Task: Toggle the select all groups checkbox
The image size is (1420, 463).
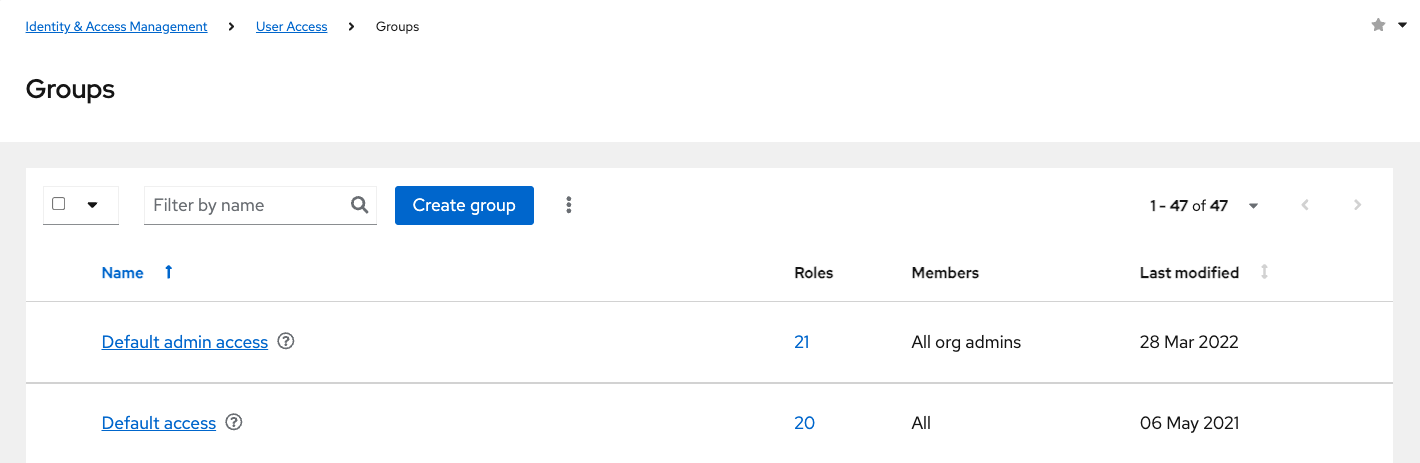Action: coord(59,204)
